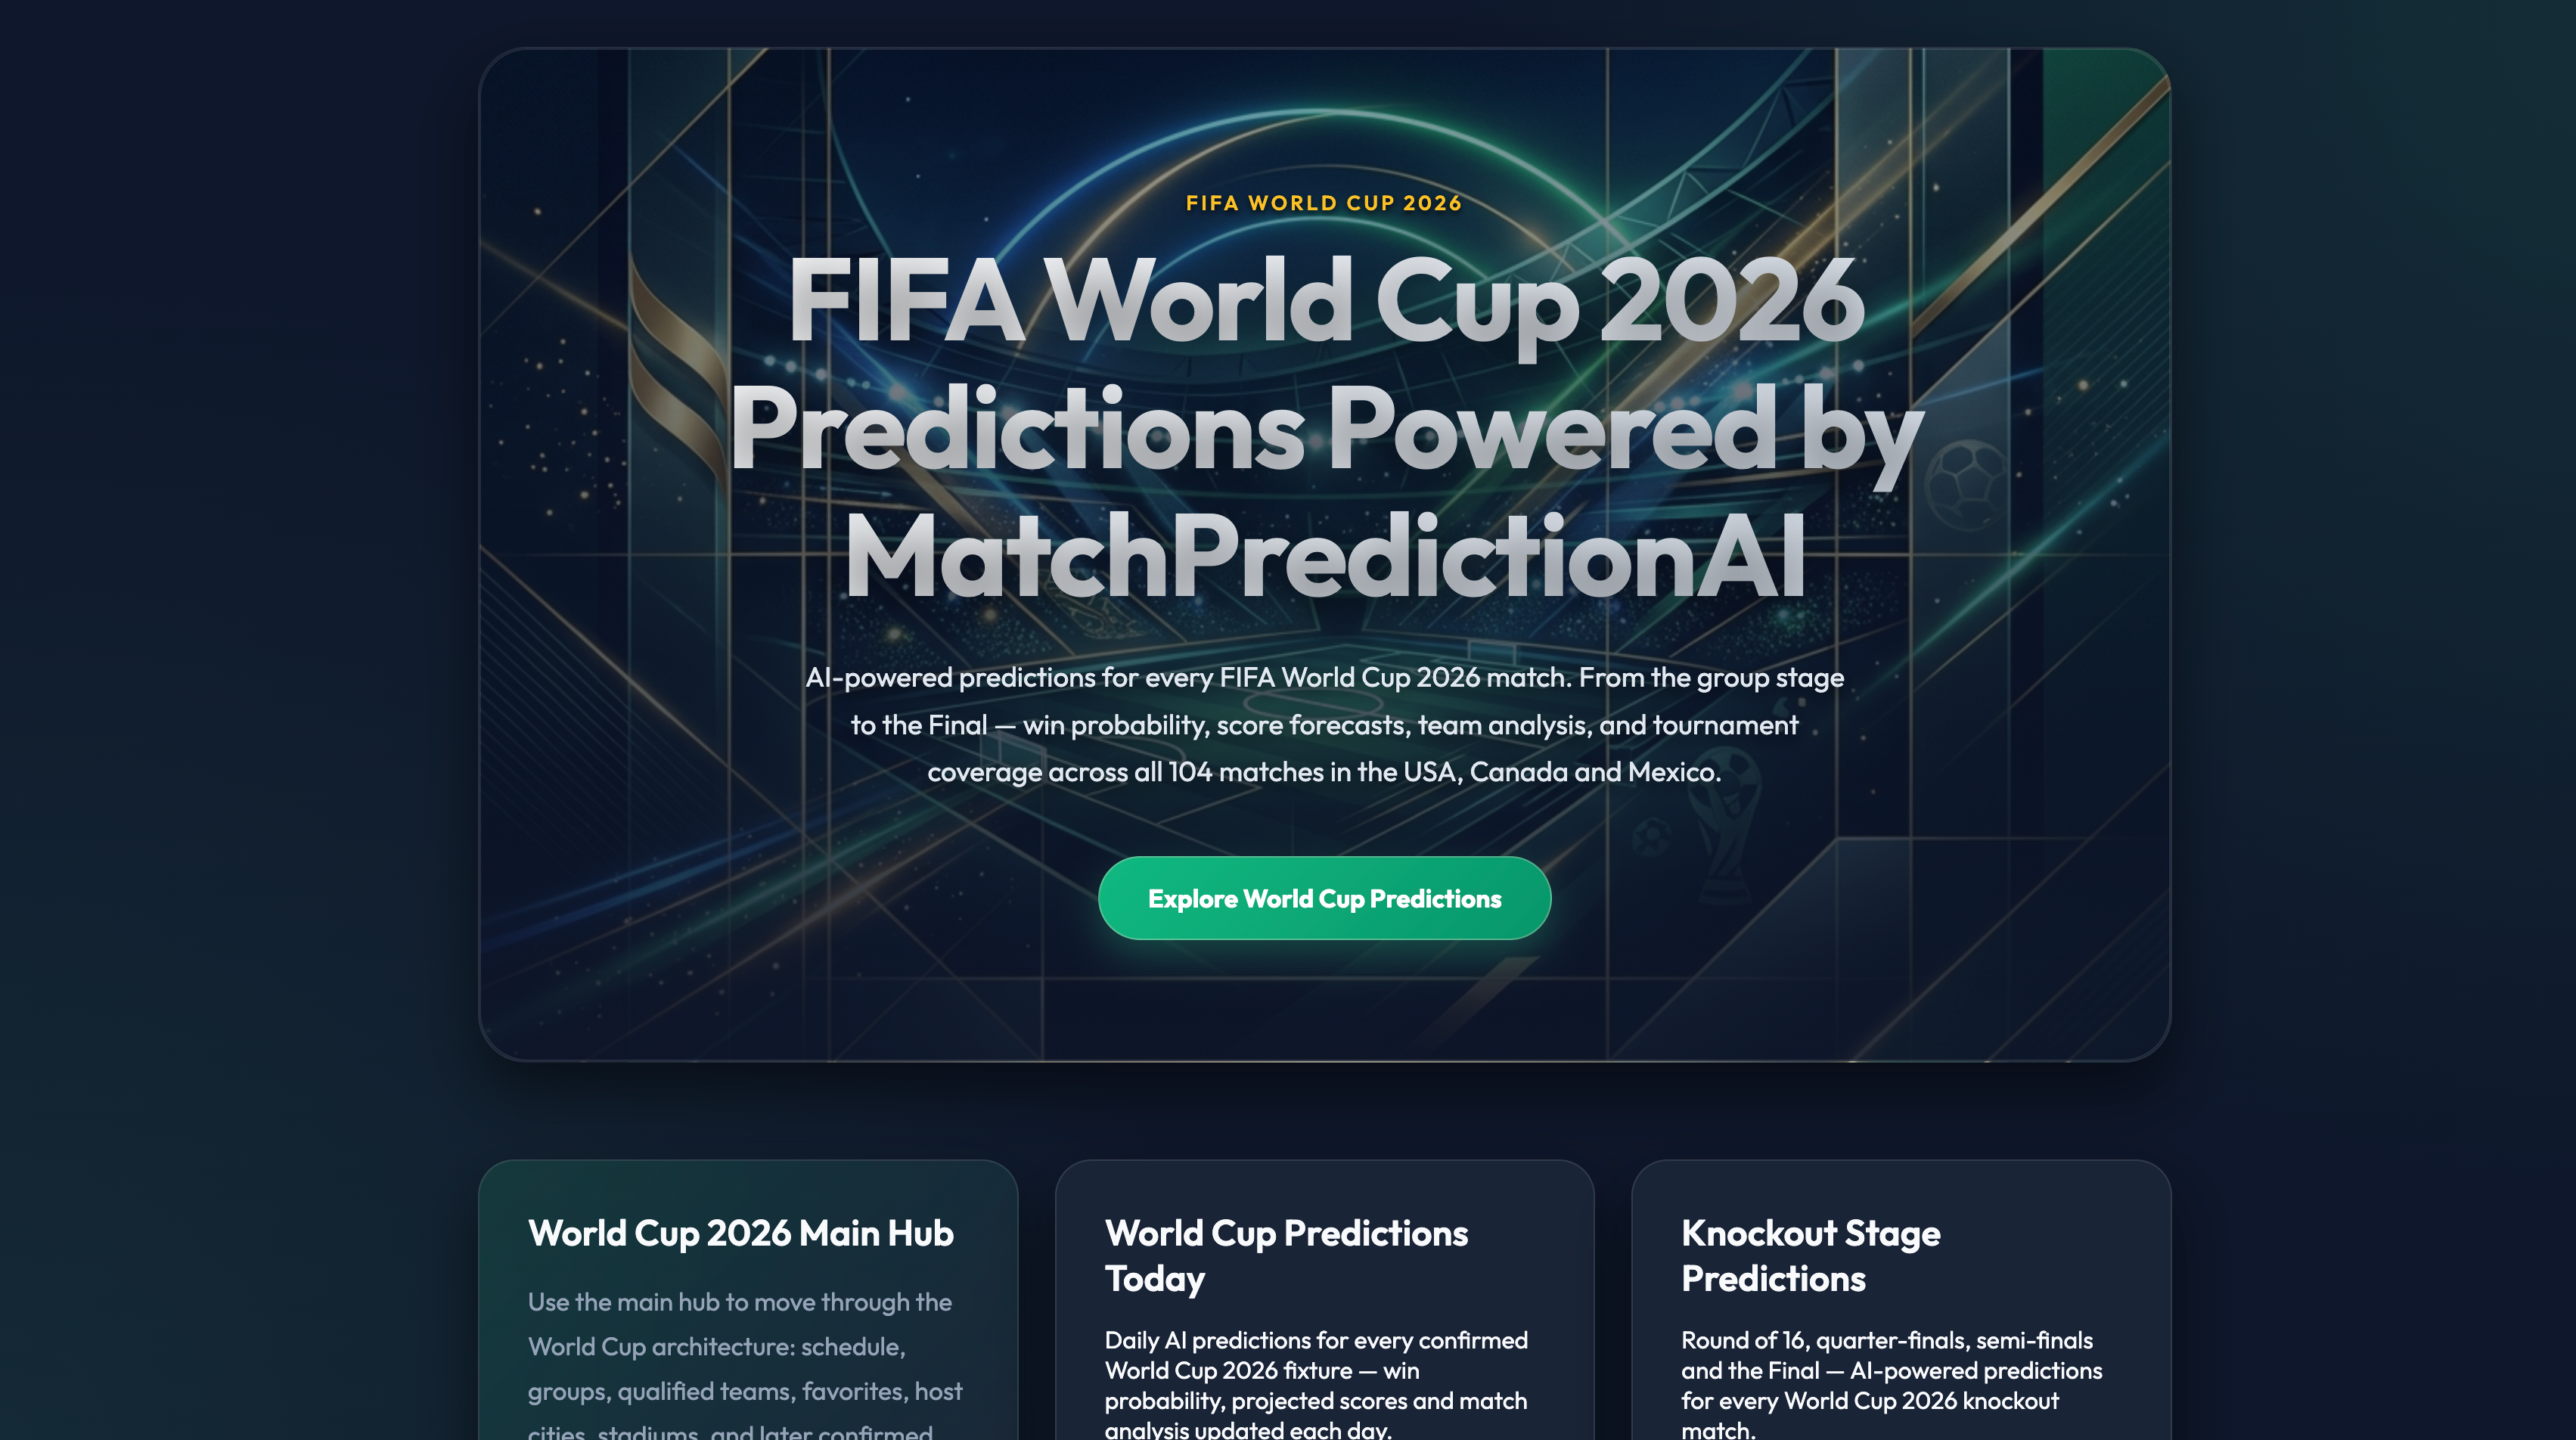Click the gold FIFA WORLD CUP 2026 label
Screen dimensions: 2576x1440
click(1324, 203)
